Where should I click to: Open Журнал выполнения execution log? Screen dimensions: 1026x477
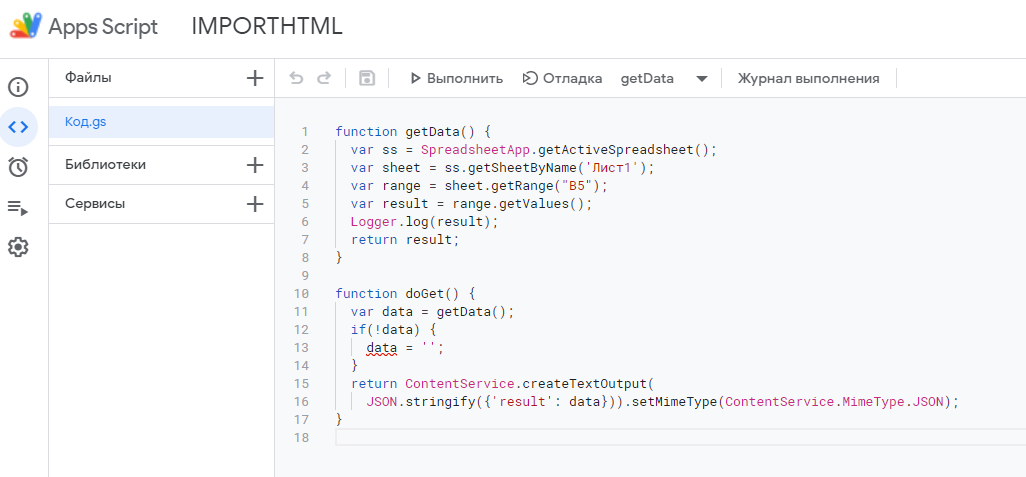tap(809, 79)
